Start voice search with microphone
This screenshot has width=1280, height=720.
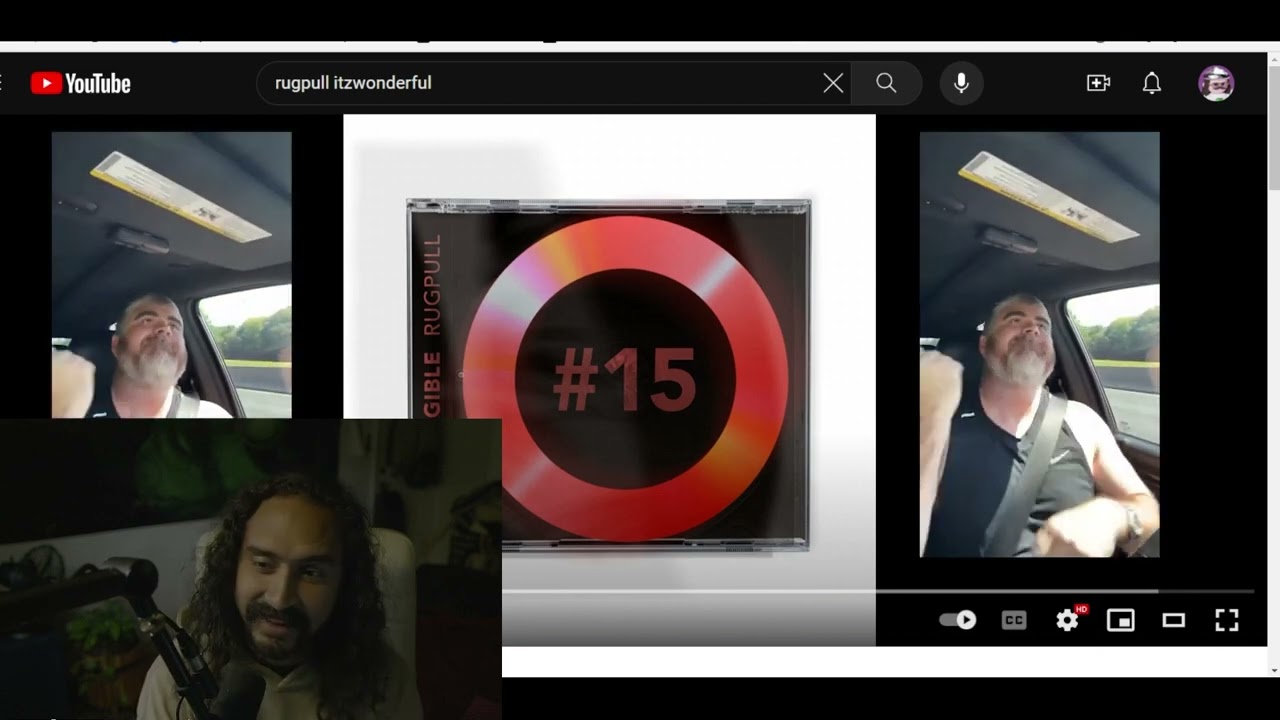click(x=961, y=83)
